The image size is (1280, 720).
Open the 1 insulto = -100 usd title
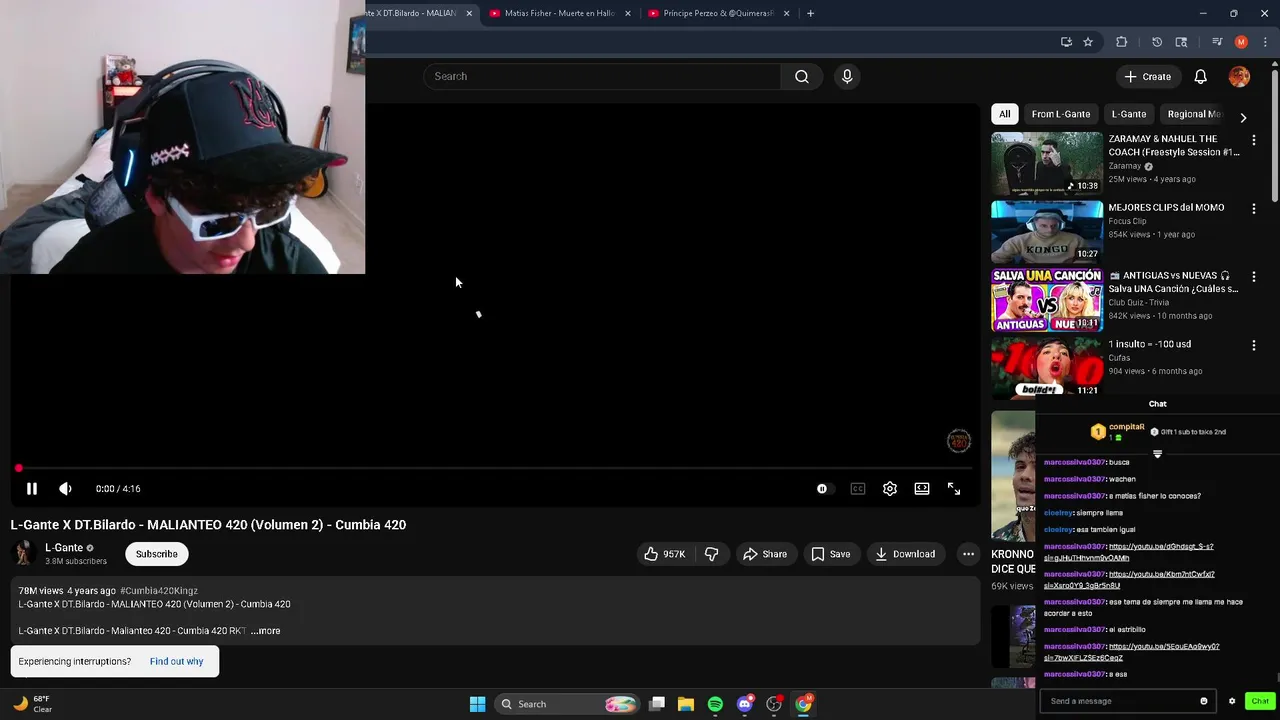pyautogui.click(x=1149, y=344)
